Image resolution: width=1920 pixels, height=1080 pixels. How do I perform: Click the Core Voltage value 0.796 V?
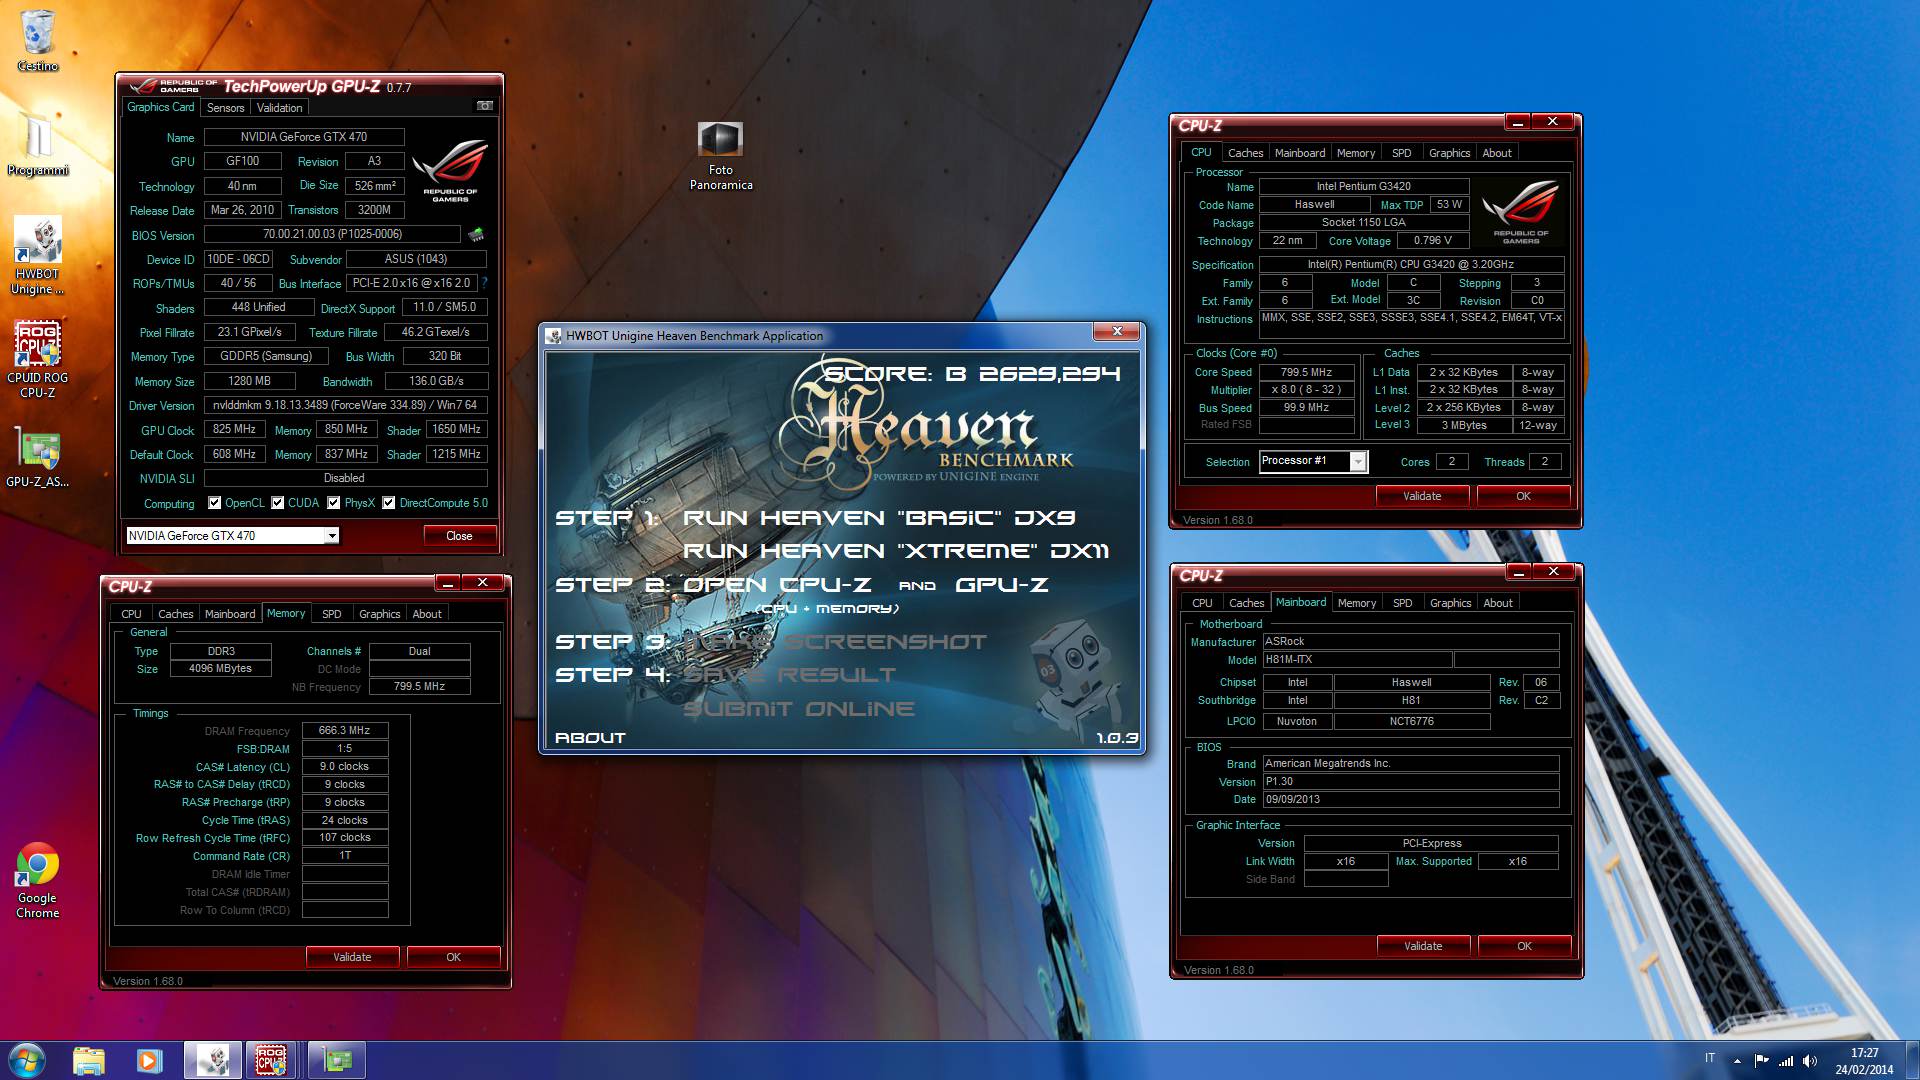1432,240
